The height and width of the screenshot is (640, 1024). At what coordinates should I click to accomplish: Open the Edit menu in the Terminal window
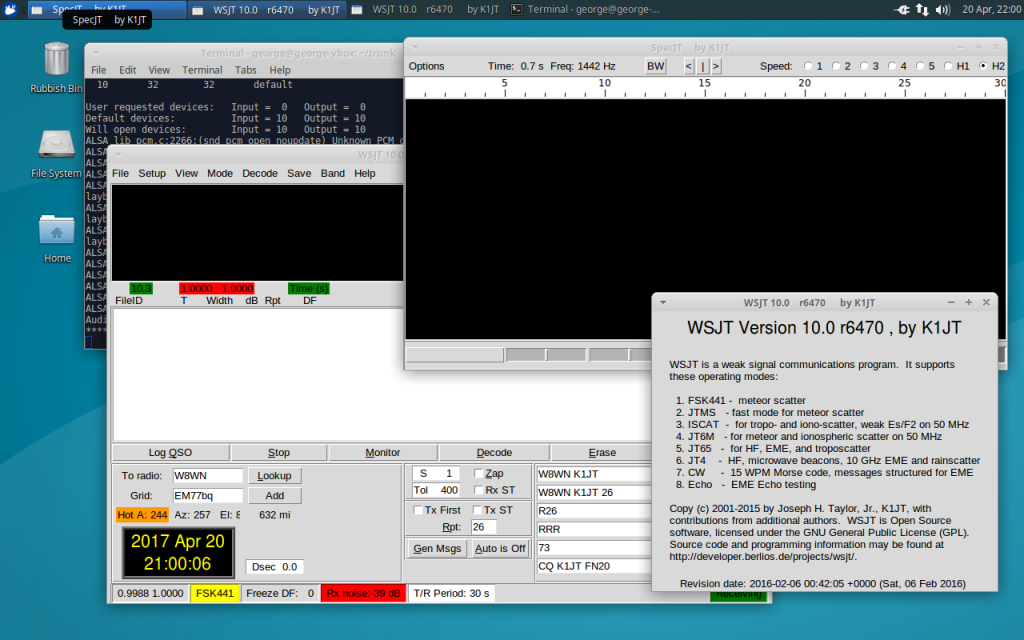click(x=127, y=70)
